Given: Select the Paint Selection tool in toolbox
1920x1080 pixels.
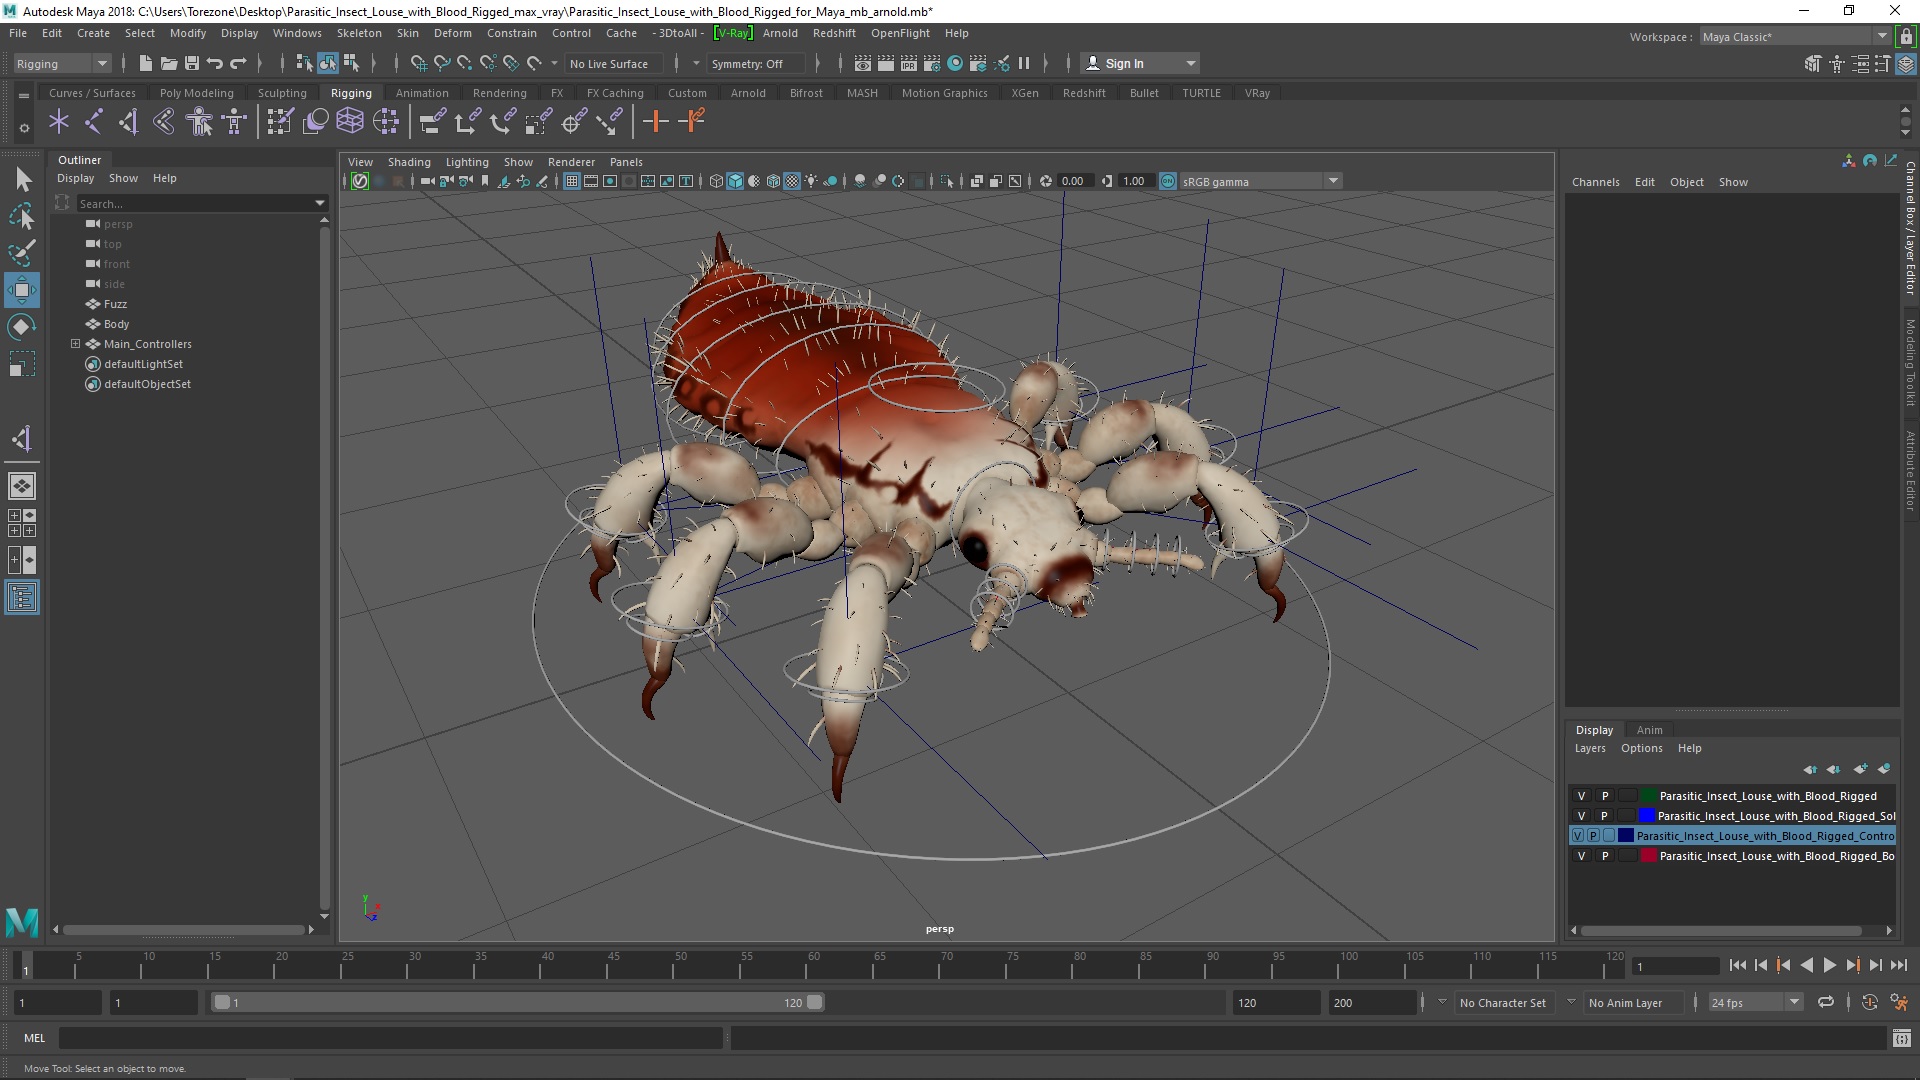Looking at the screenshot, I should coord(22,253).
